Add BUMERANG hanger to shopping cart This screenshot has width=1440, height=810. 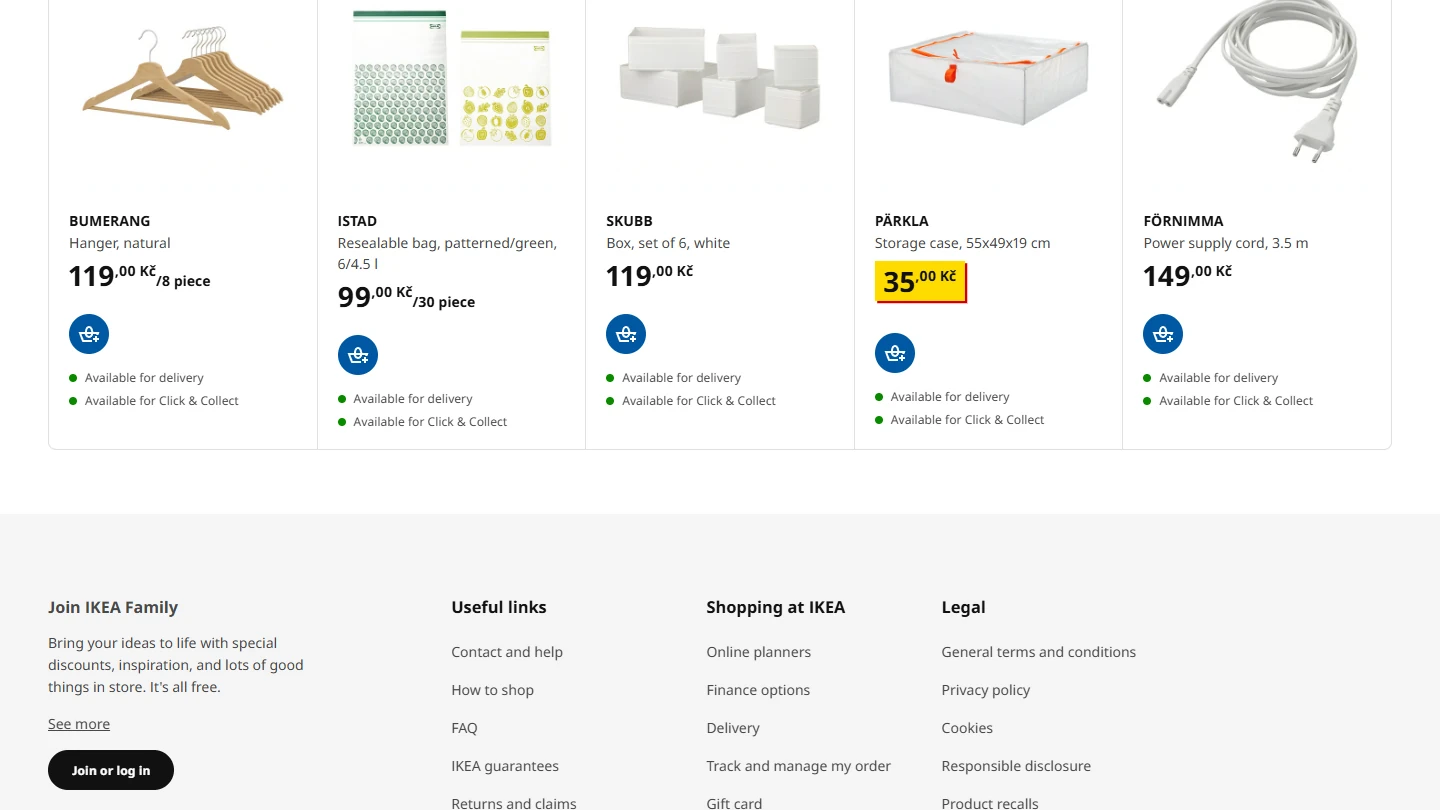pyautogui.click(x=89, y=334)
